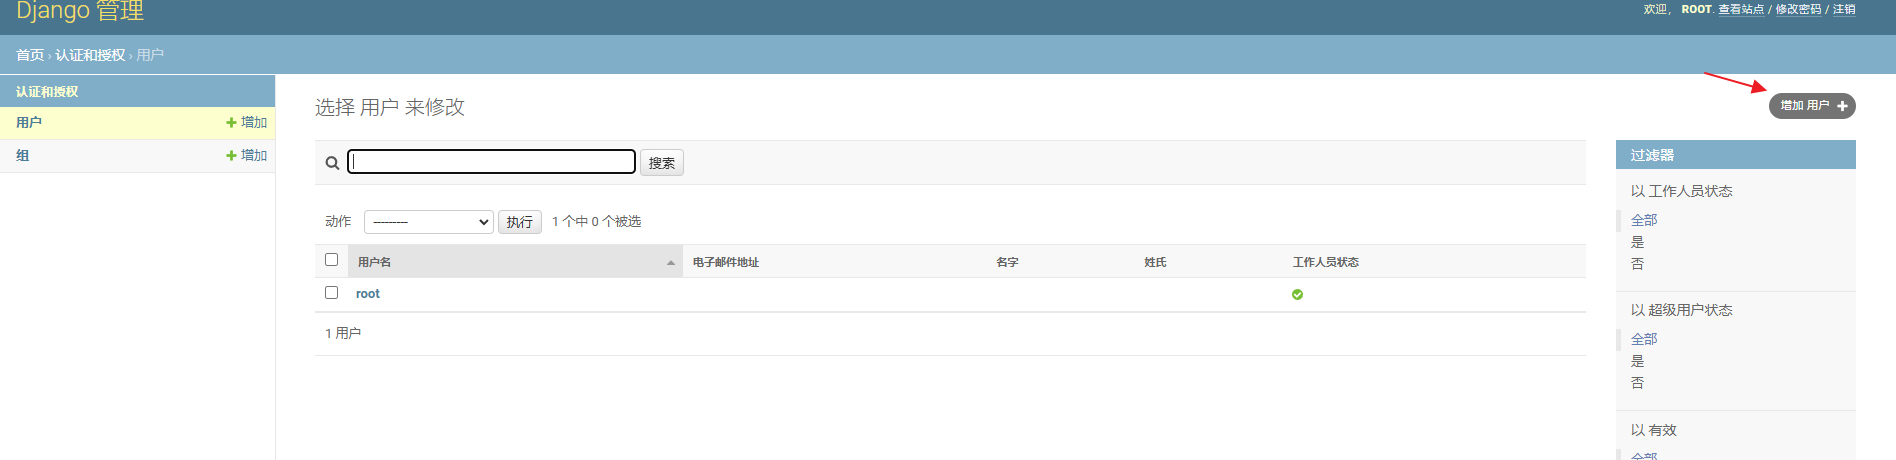Go to 首页 in breadcrumb
This screenshot has height=460, width=1896.
30,55
